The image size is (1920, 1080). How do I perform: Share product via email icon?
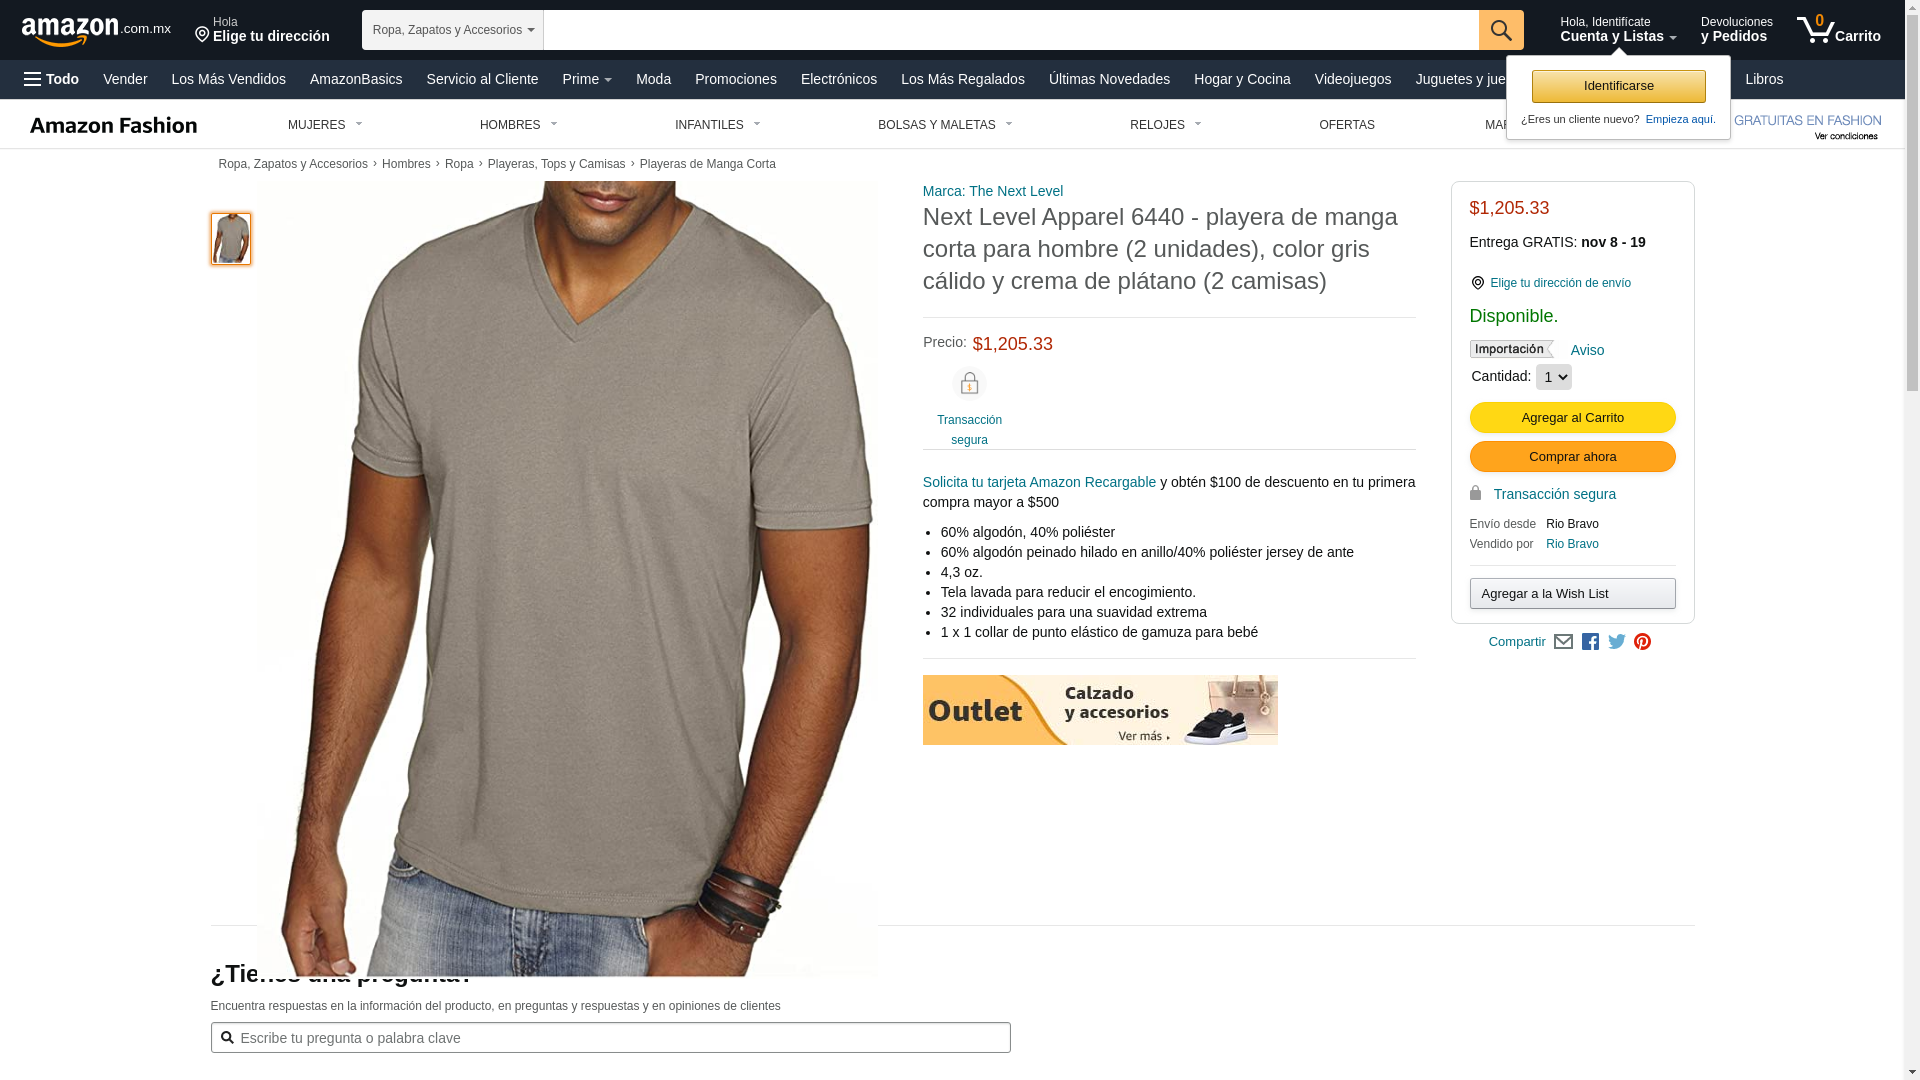(x=1563, y=642)
